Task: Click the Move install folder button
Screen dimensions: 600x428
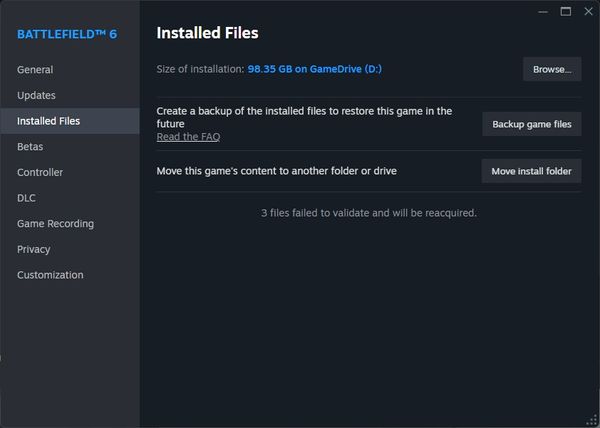Action: pyautogui.click(x=531, y=172)
